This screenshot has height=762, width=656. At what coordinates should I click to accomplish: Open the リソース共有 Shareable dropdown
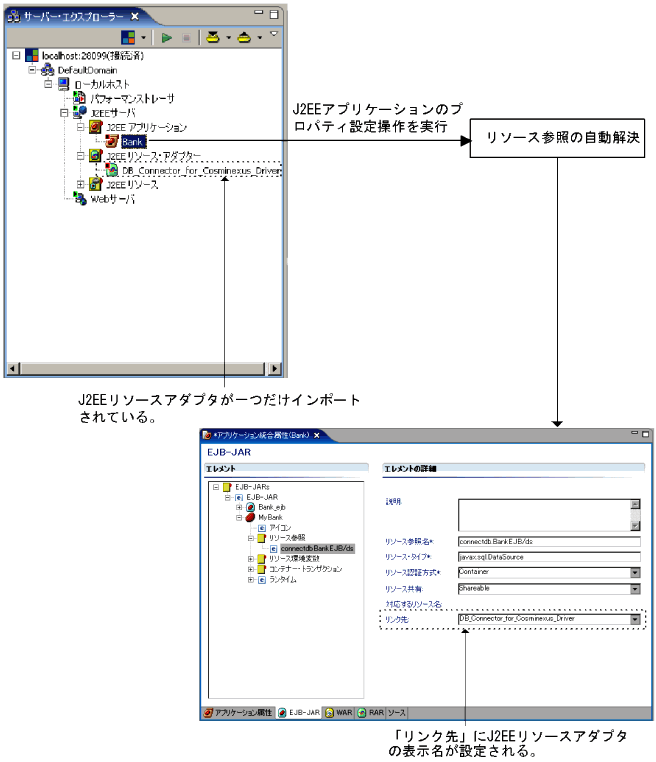pyautogui.click(x=635, y=589)
